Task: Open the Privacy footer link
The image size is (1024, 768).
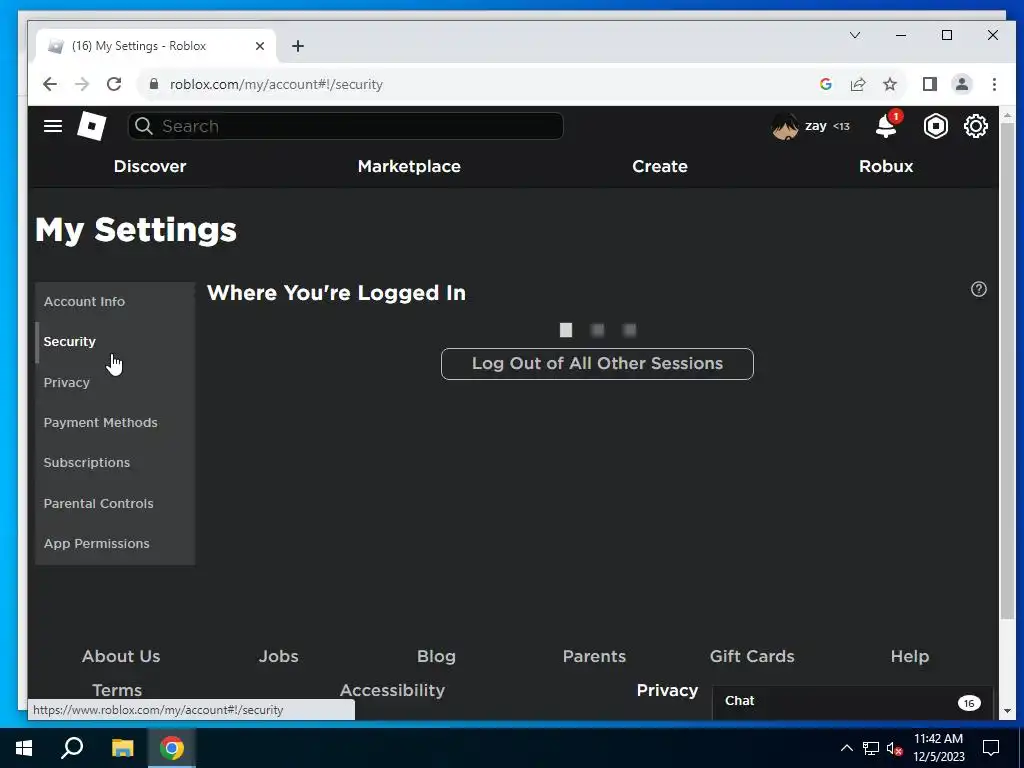Action: tap(667, 690)
